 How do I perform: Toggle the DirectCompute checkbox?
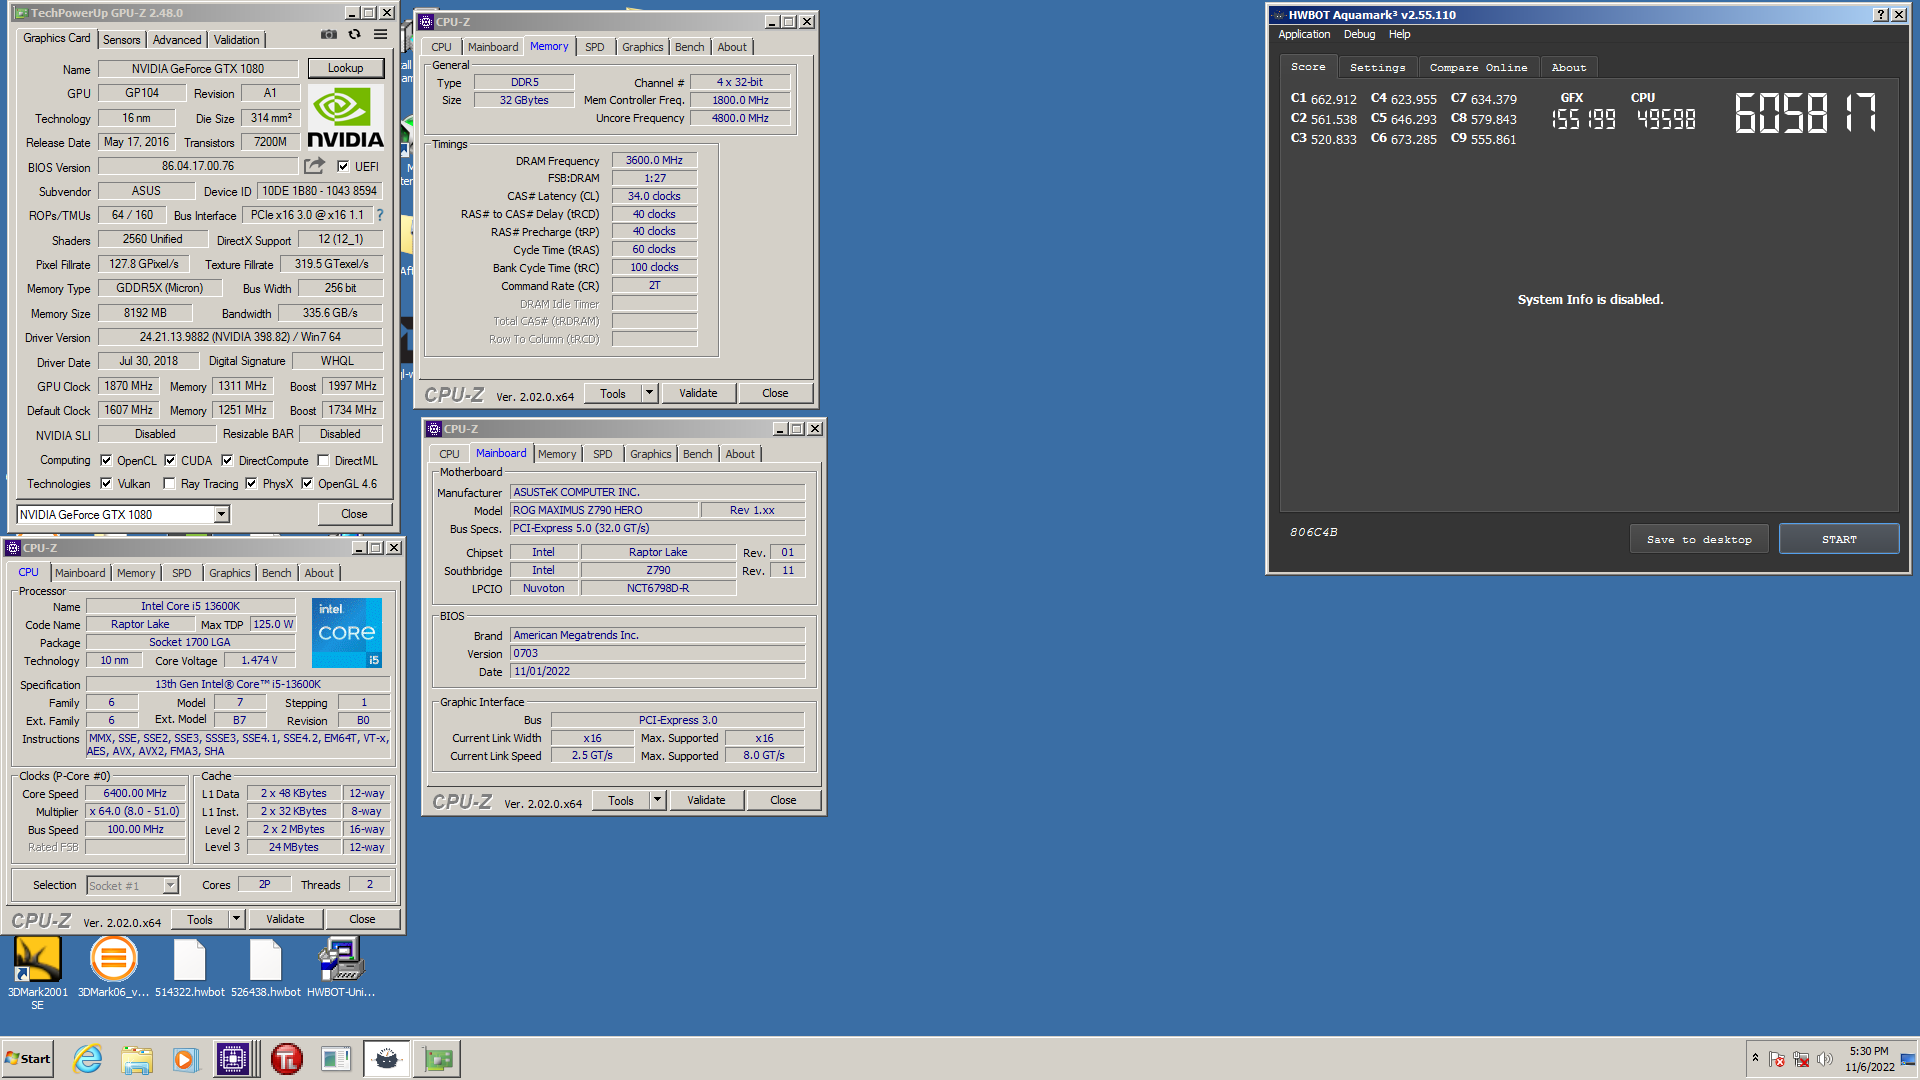(227, 461)
